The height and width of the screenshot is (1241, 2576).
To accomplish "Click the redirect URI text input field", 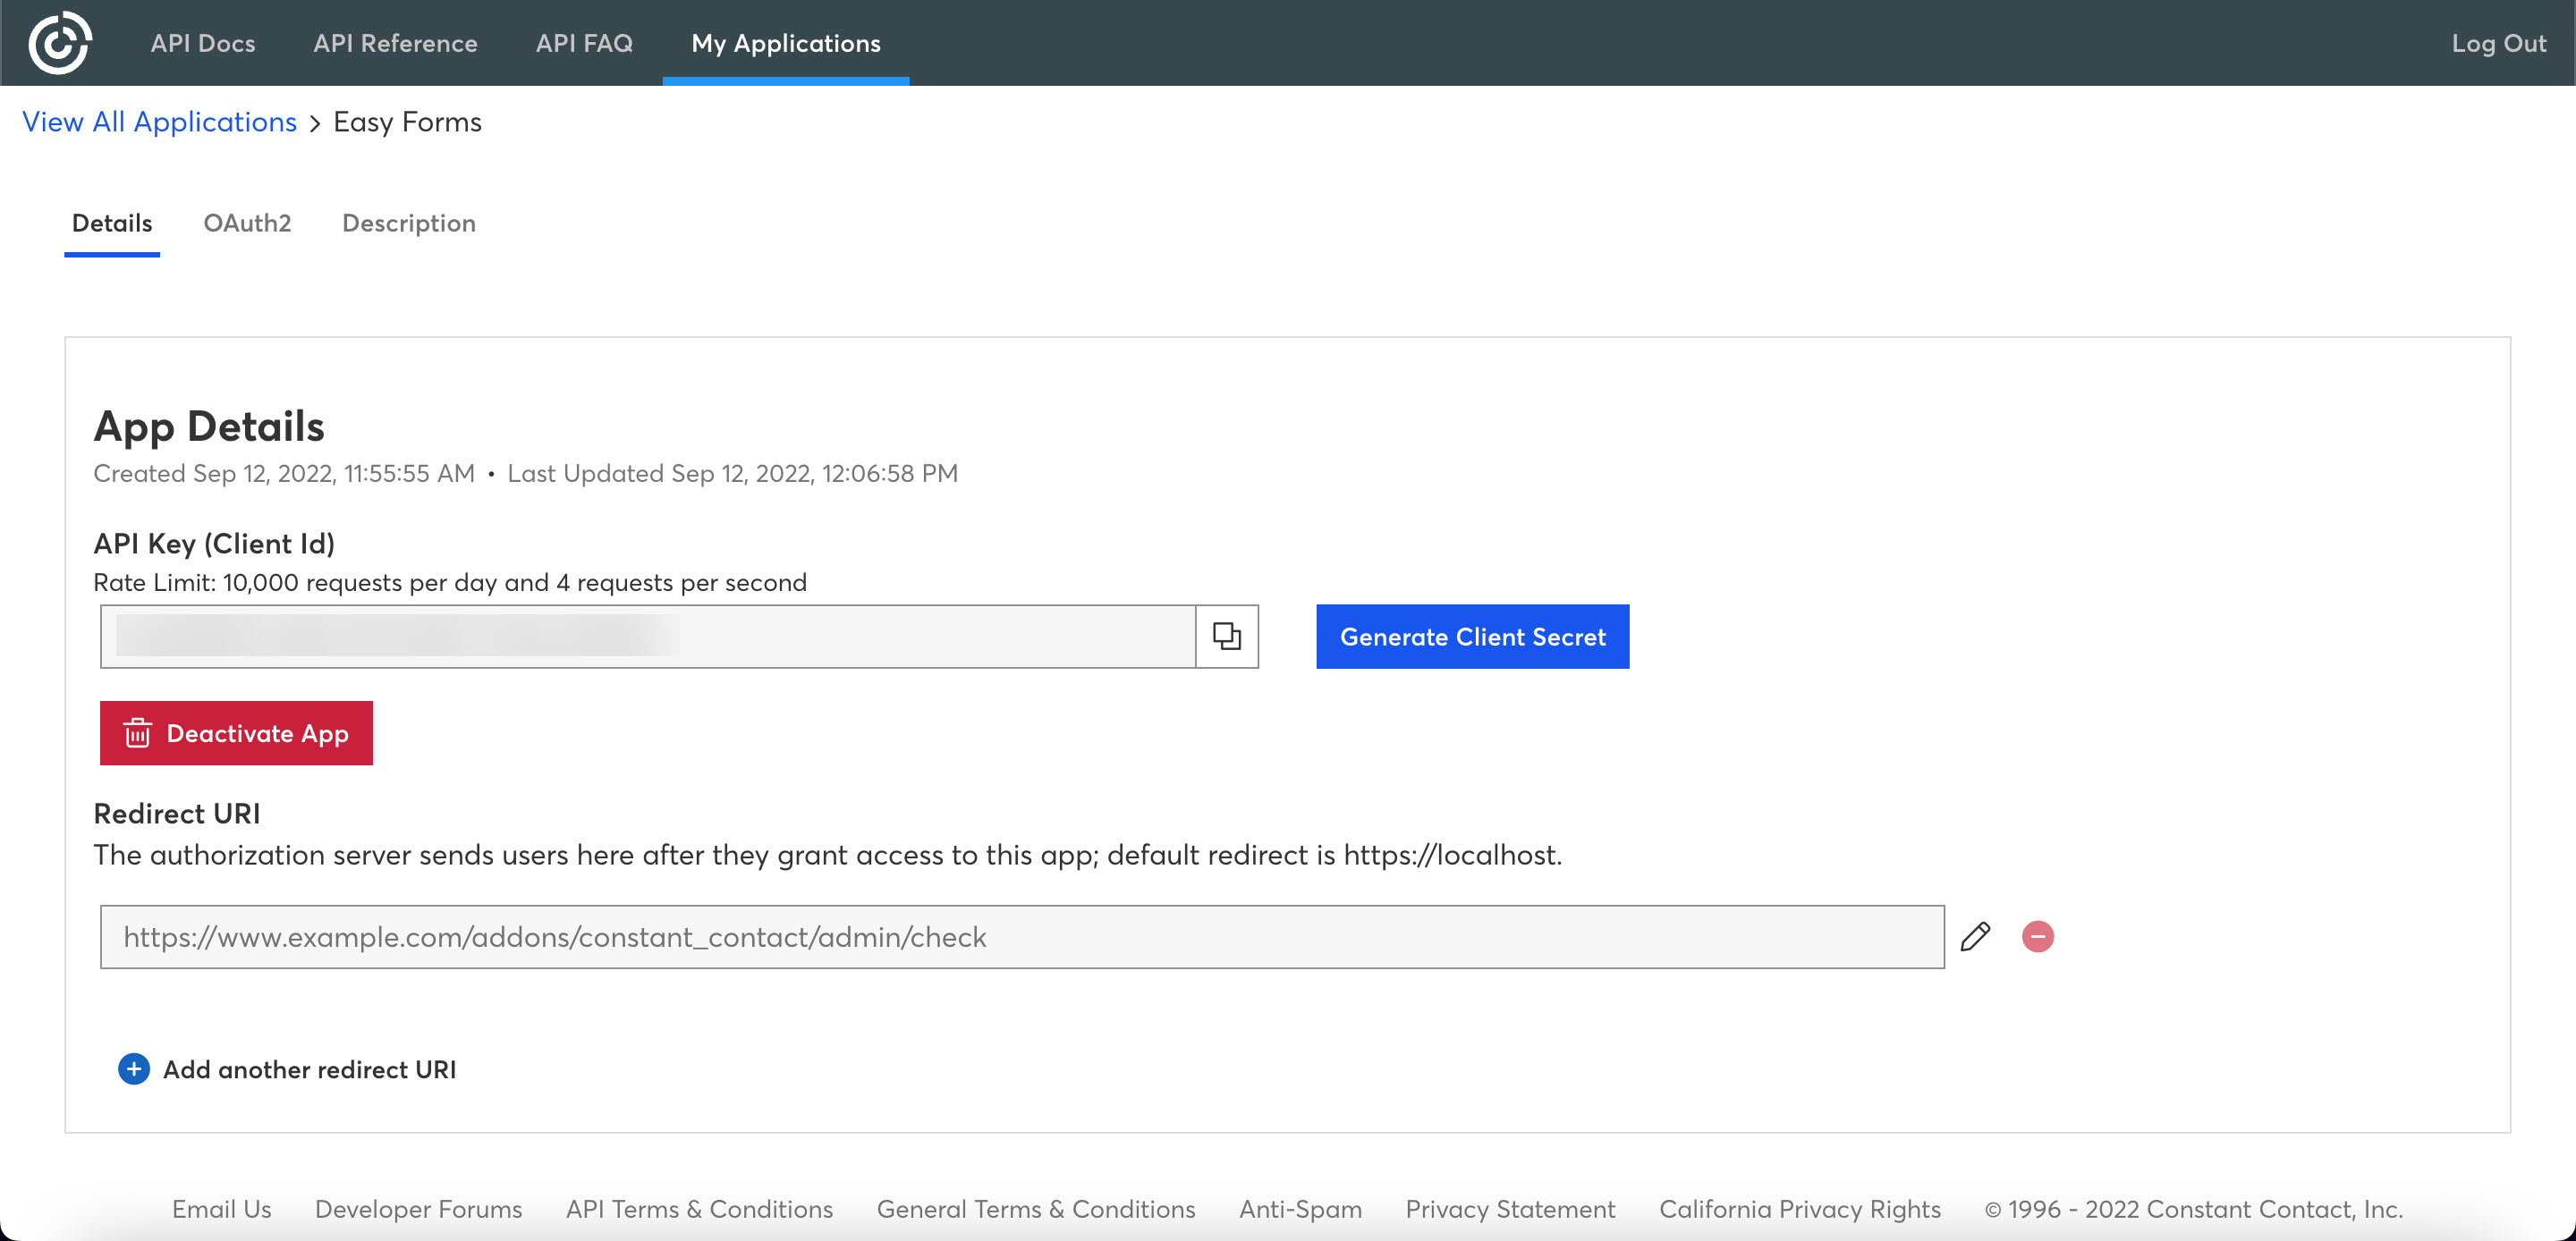I will point(1021,936).
